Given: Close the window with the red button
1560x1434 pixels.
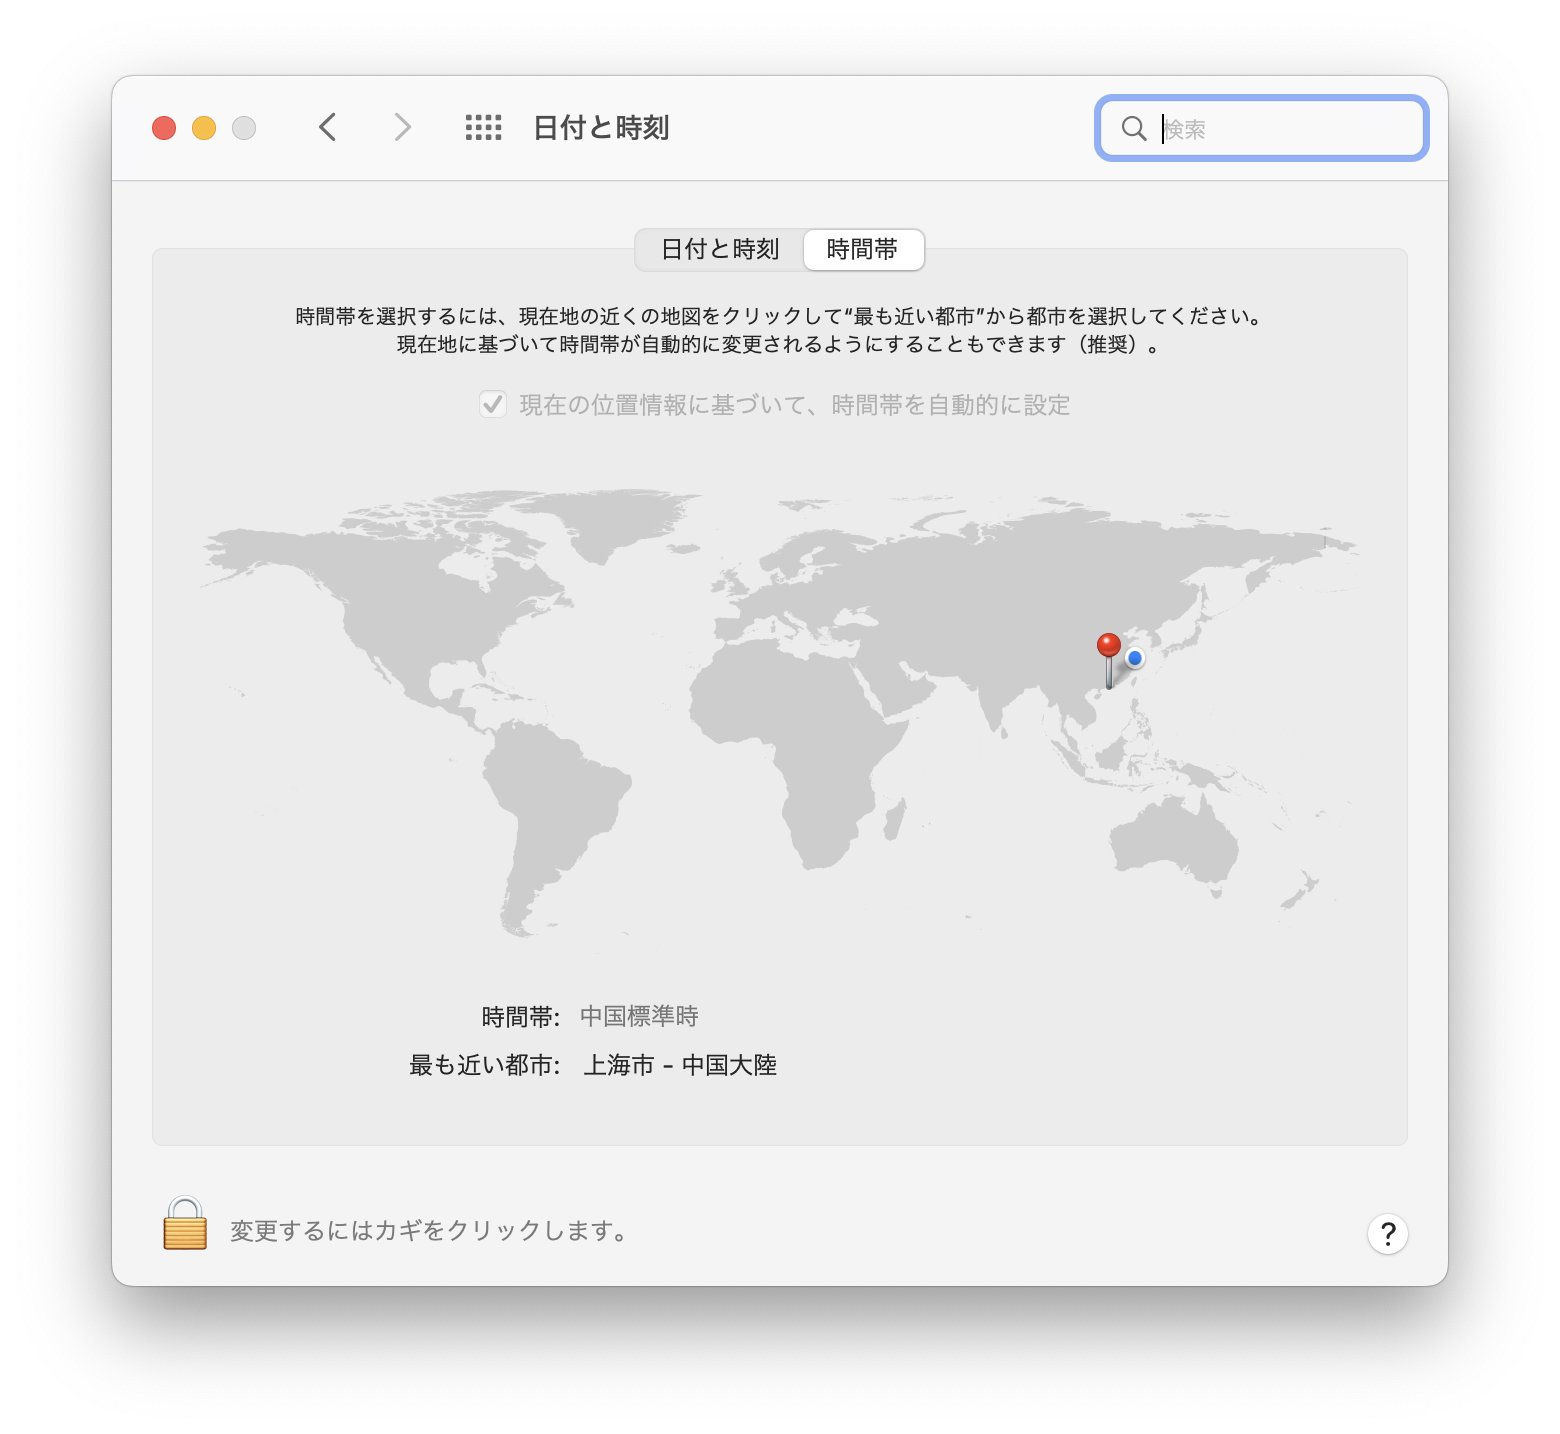Looking at the screenshot, I should point(164,128).
